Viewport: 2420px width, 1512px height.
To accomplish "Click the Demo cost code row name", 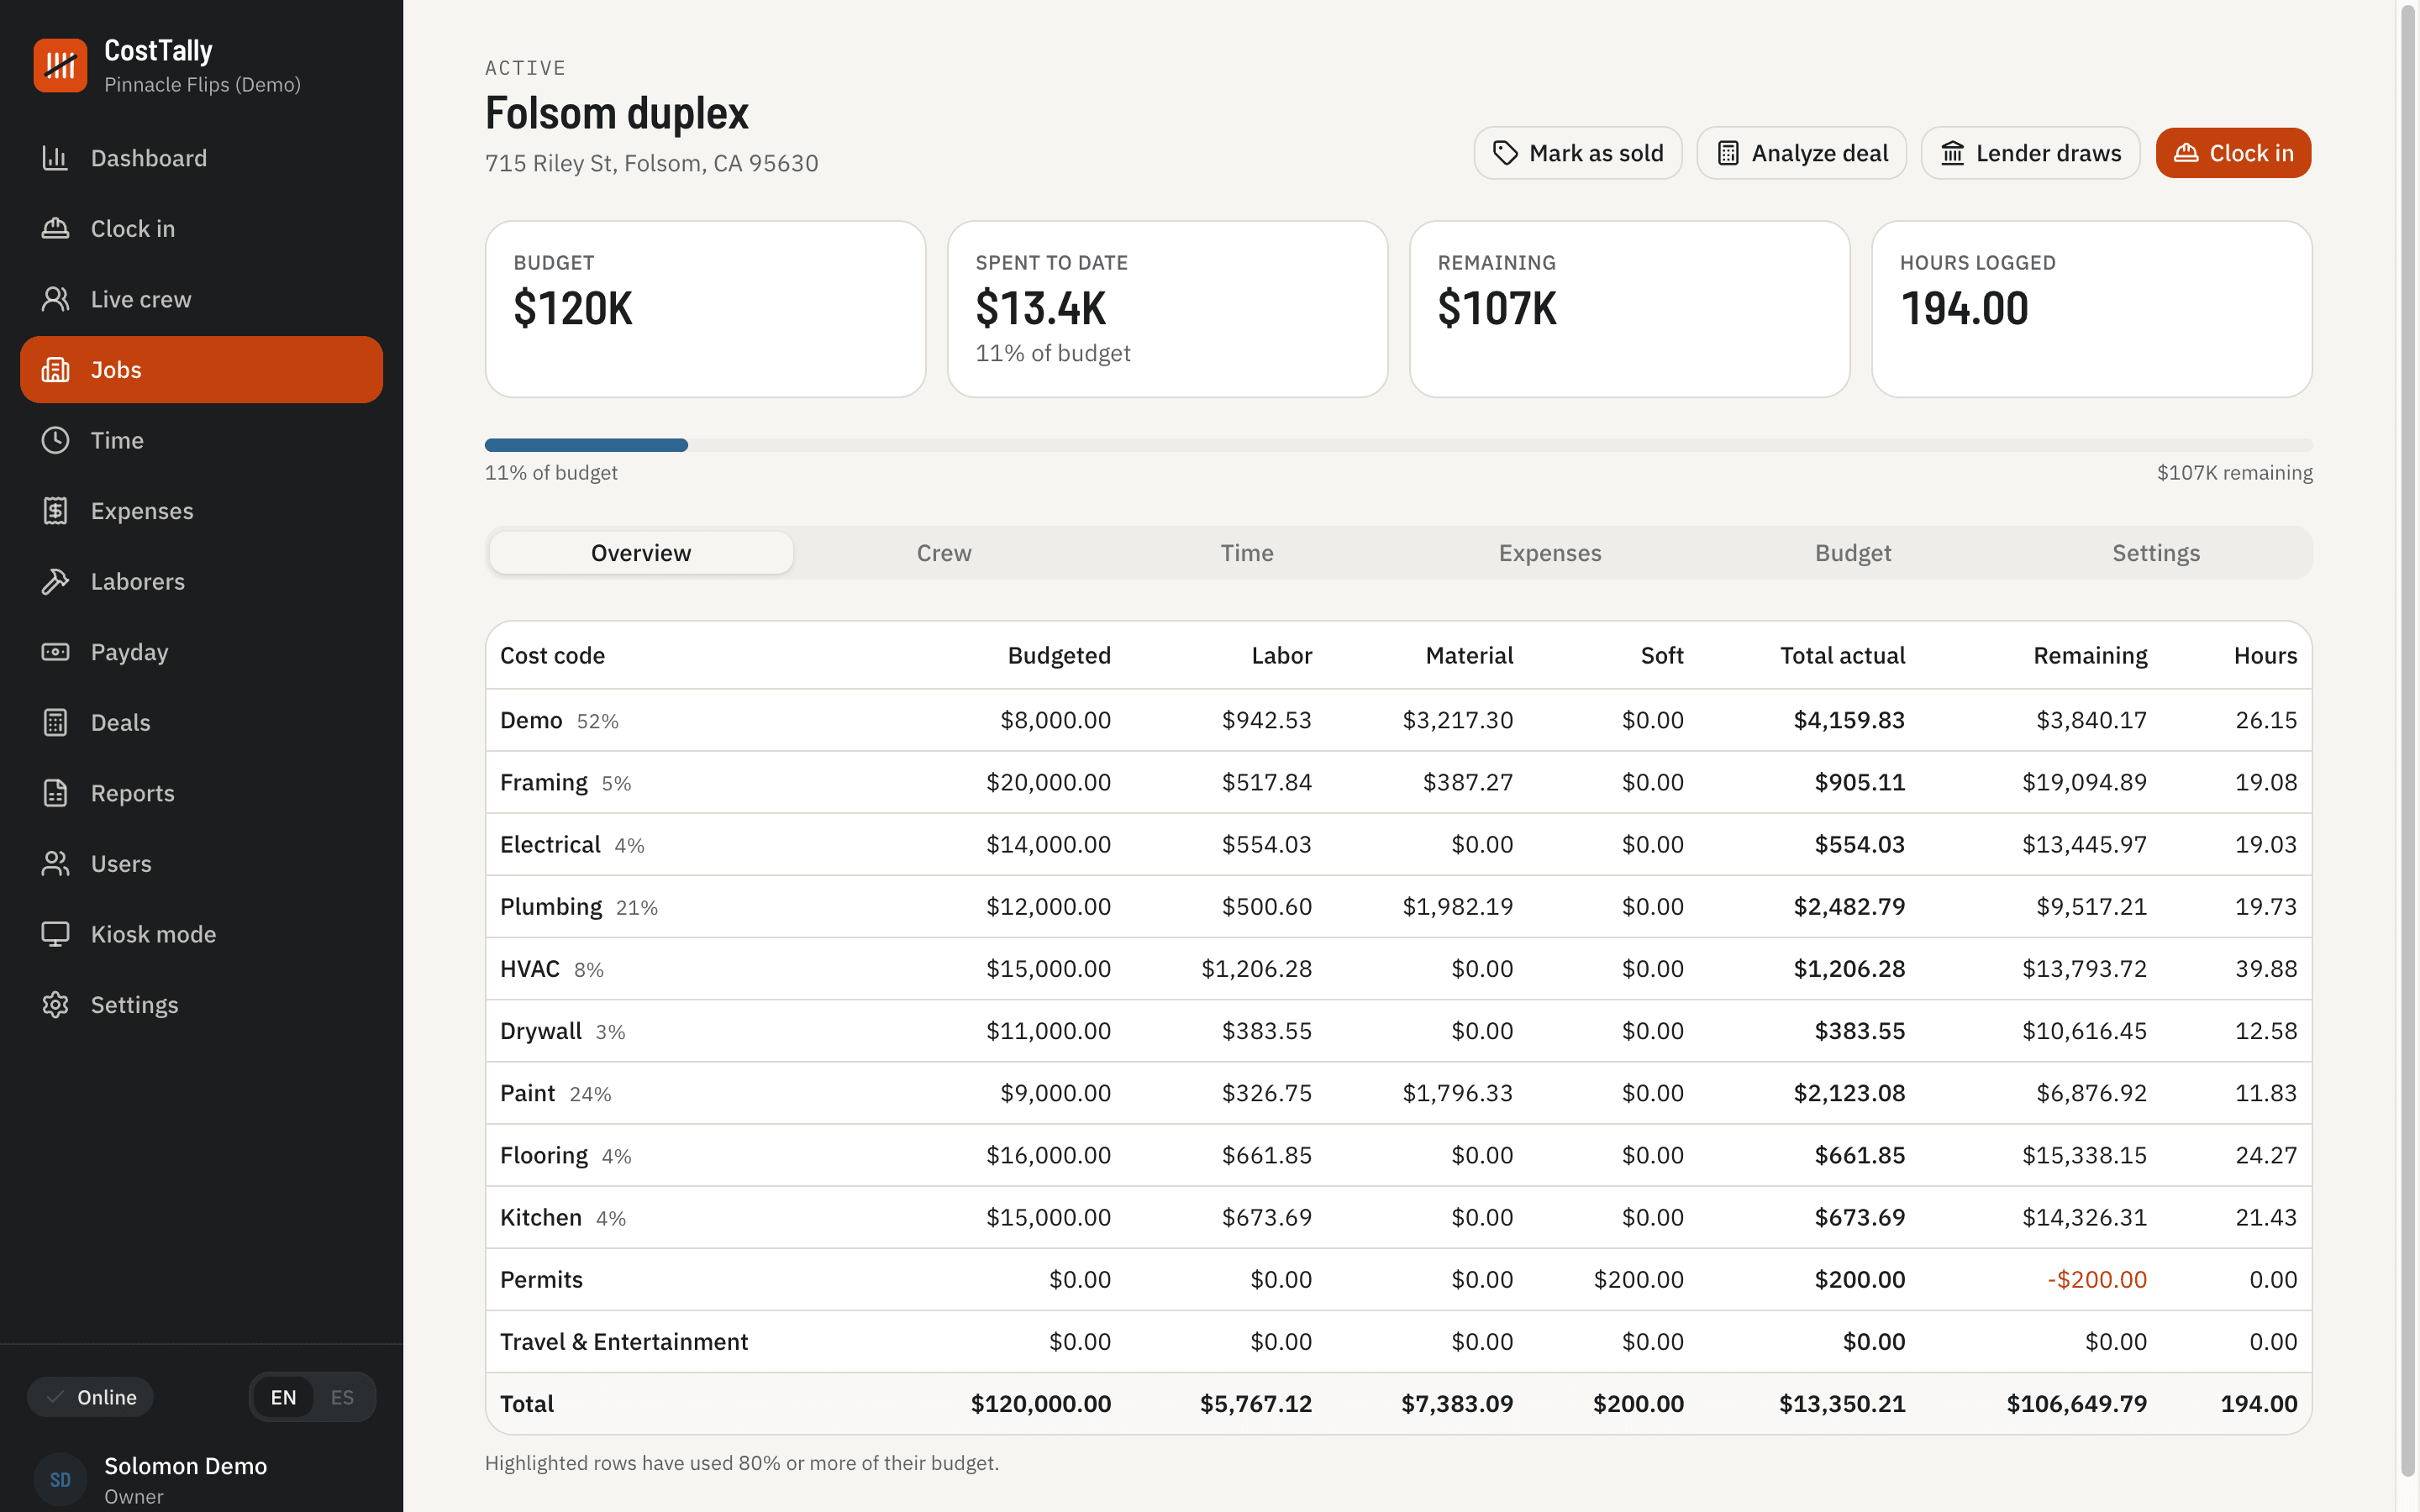I will [x=531, y=720].
